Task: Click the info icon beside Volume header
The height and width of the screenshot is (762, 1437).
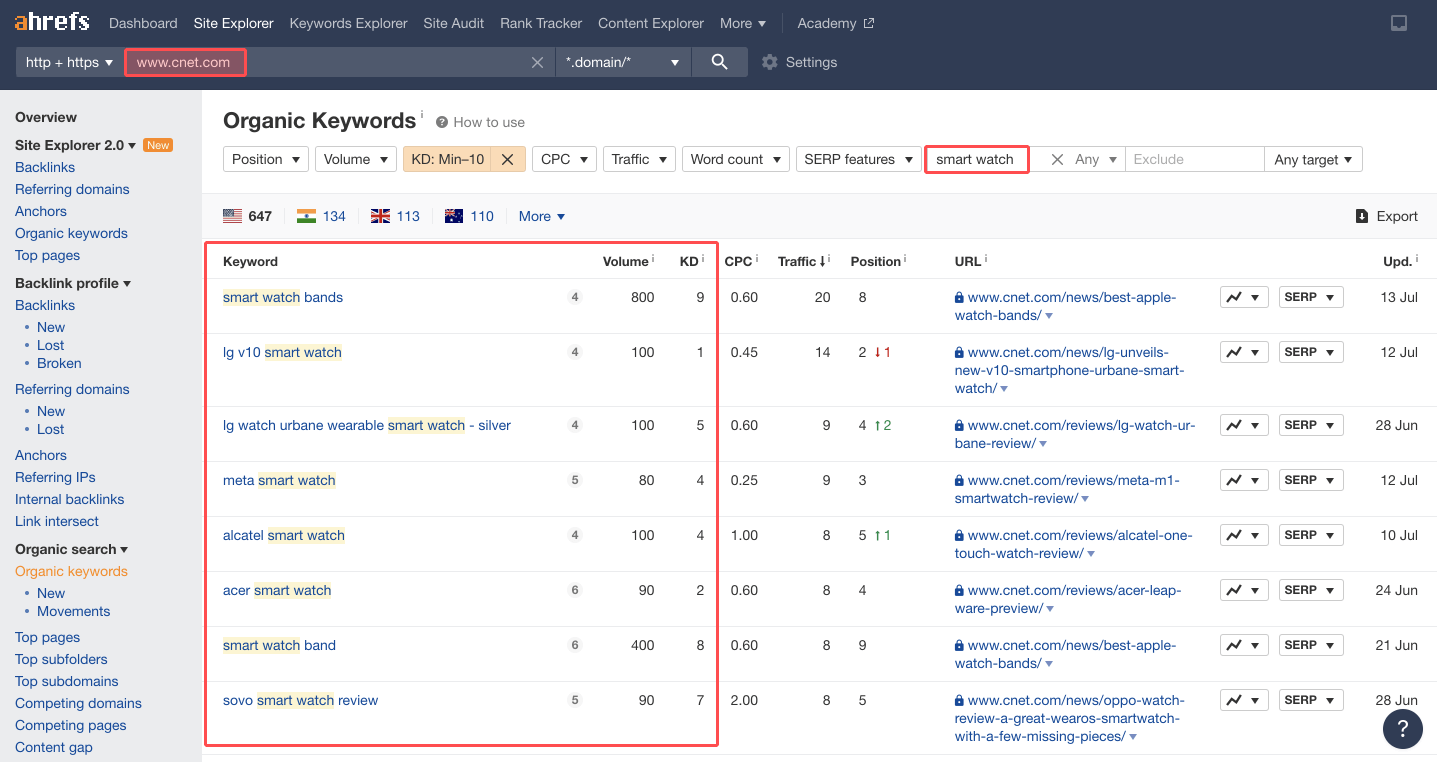Action: [x=653, y=258]
